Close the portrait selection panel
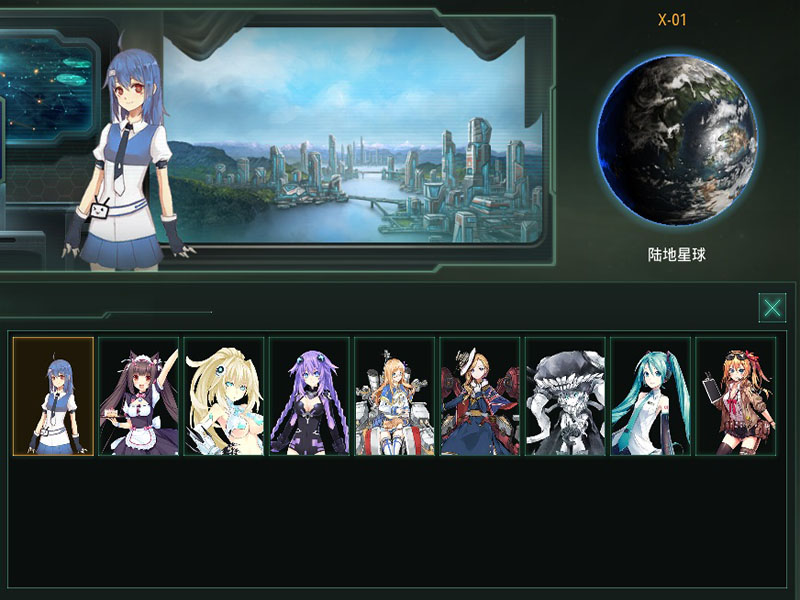Viewport: 800px width, 600px height. click(x=772, y=308)
